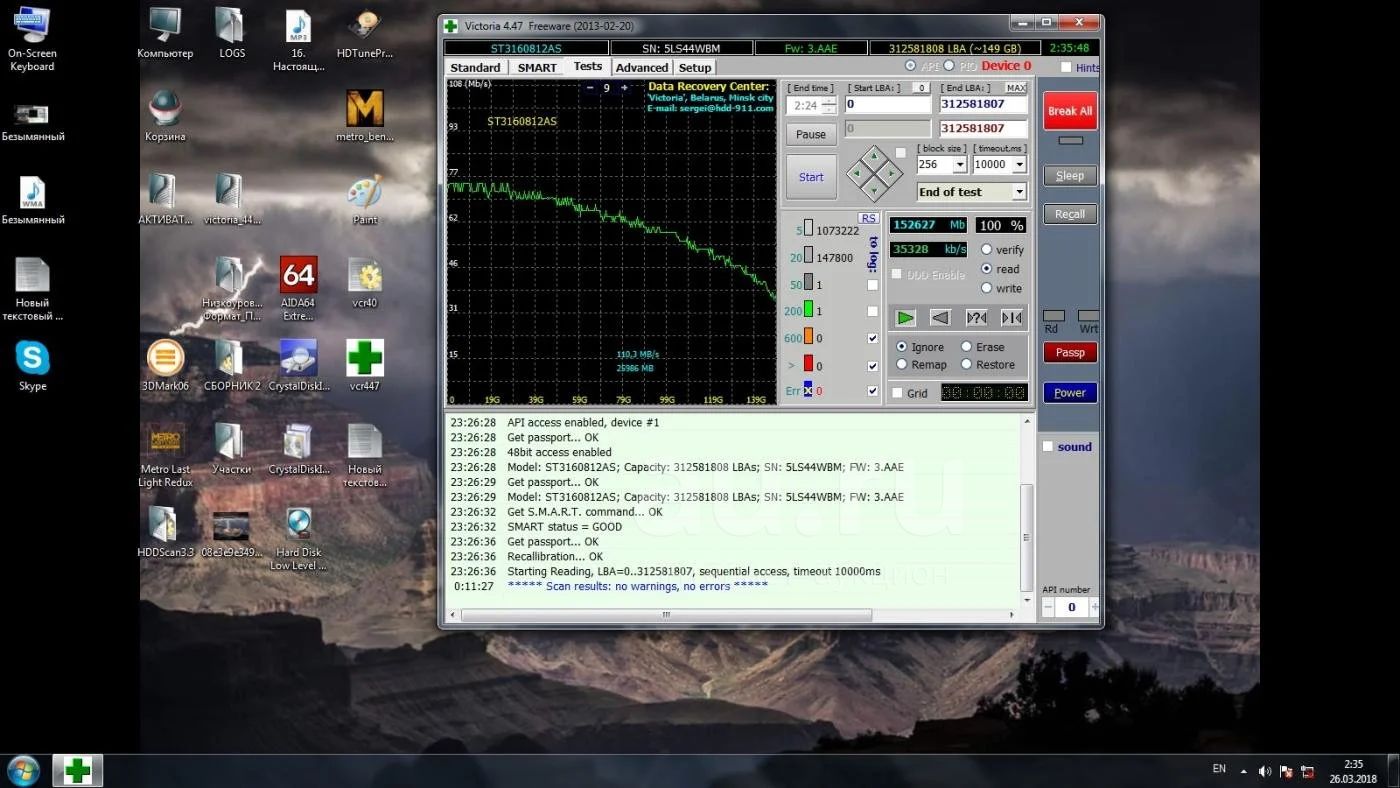Open the СБОРНИК 2 folder
This screenshot has width=1400, height=788.
coord(232,366)
